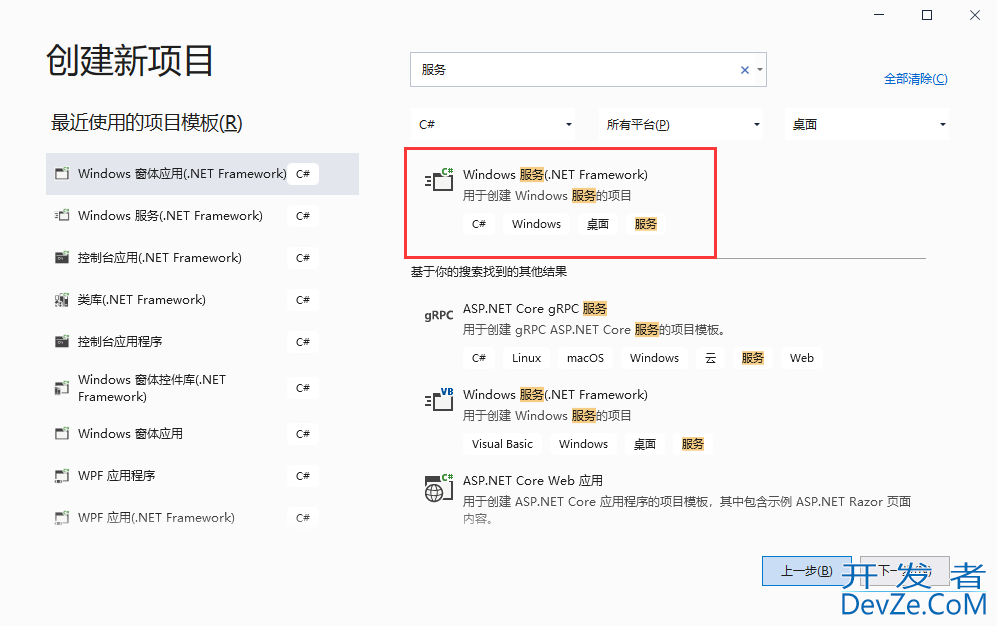
Task: Click the C# Windows service result icon
Action: [x=439, y=180]
